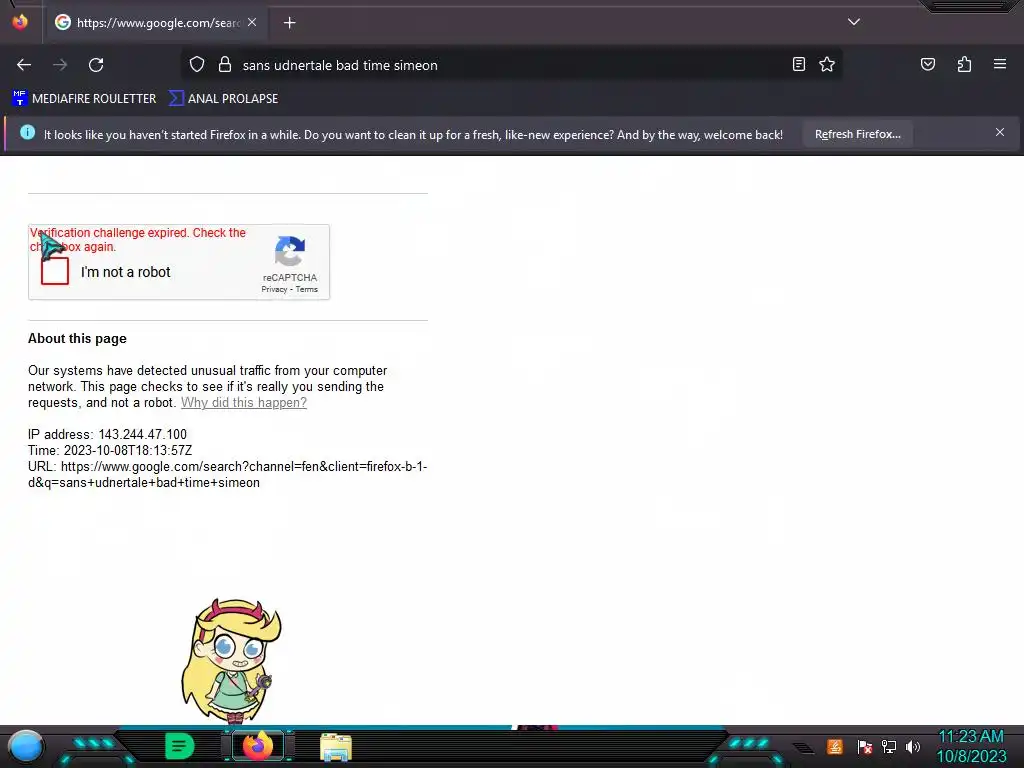Click the taskbar clock 11:23 AM

click(x=971, y=737)
